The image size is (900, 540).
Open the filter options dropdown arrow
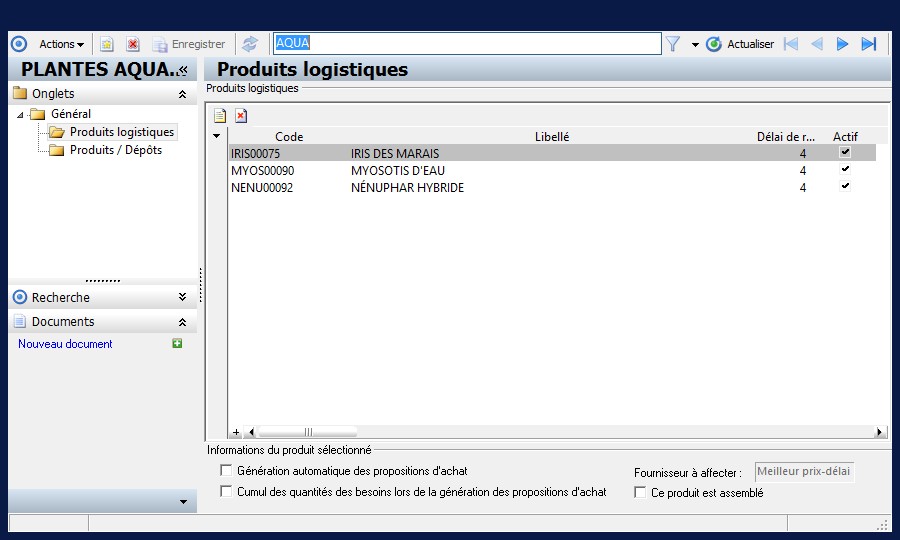pos(695,44)
